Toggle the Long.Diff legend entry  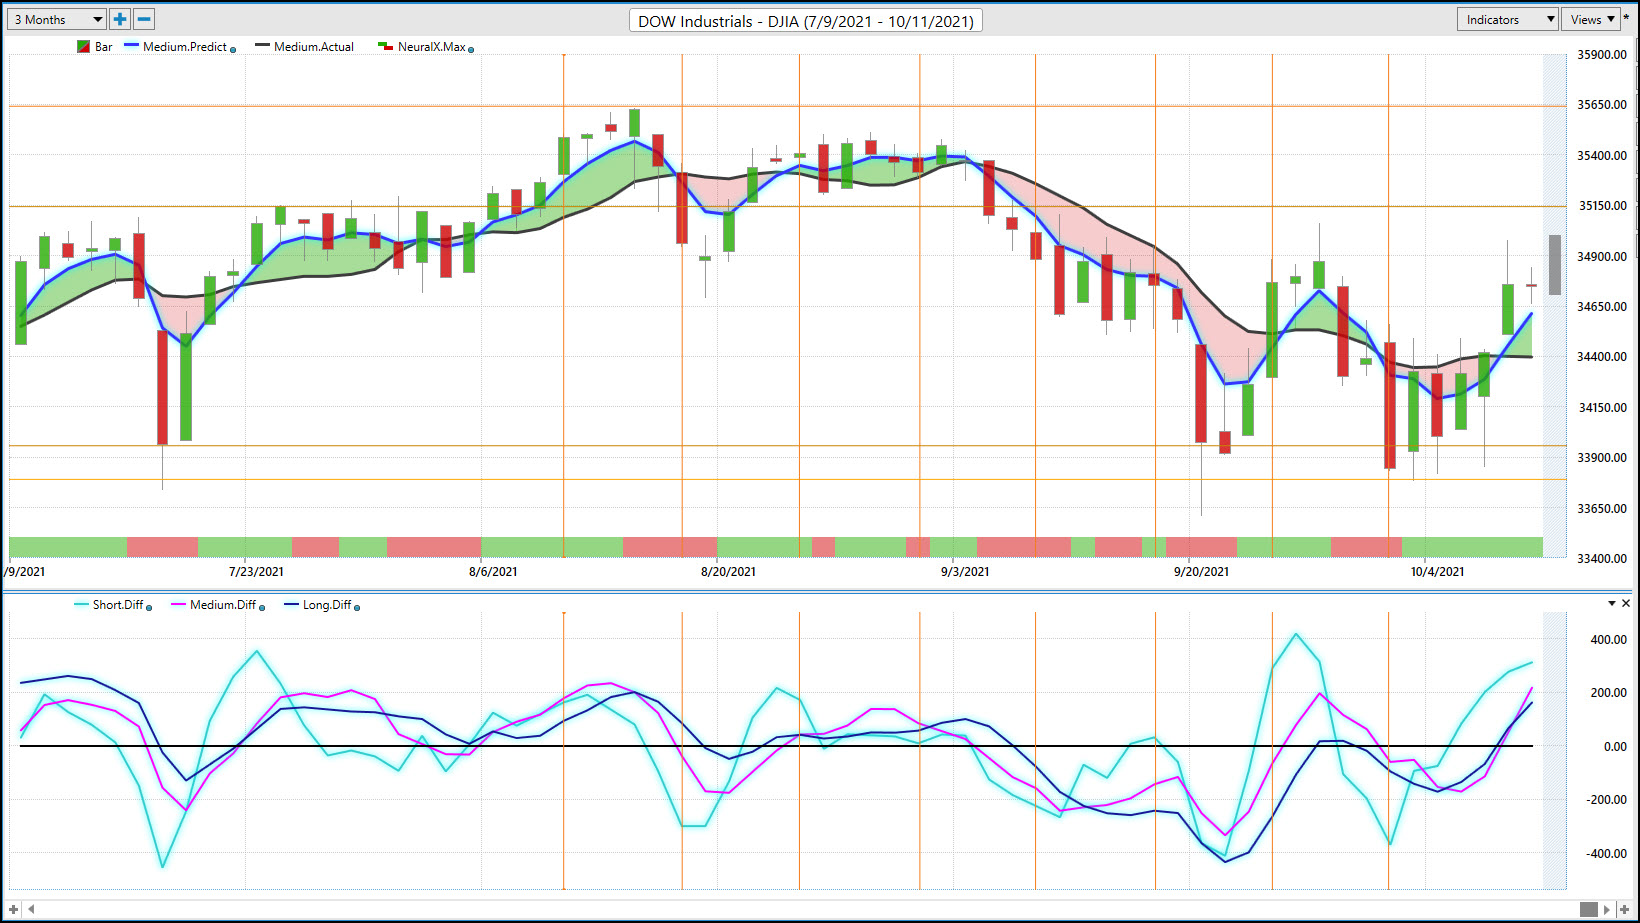(x=318, y=605)
